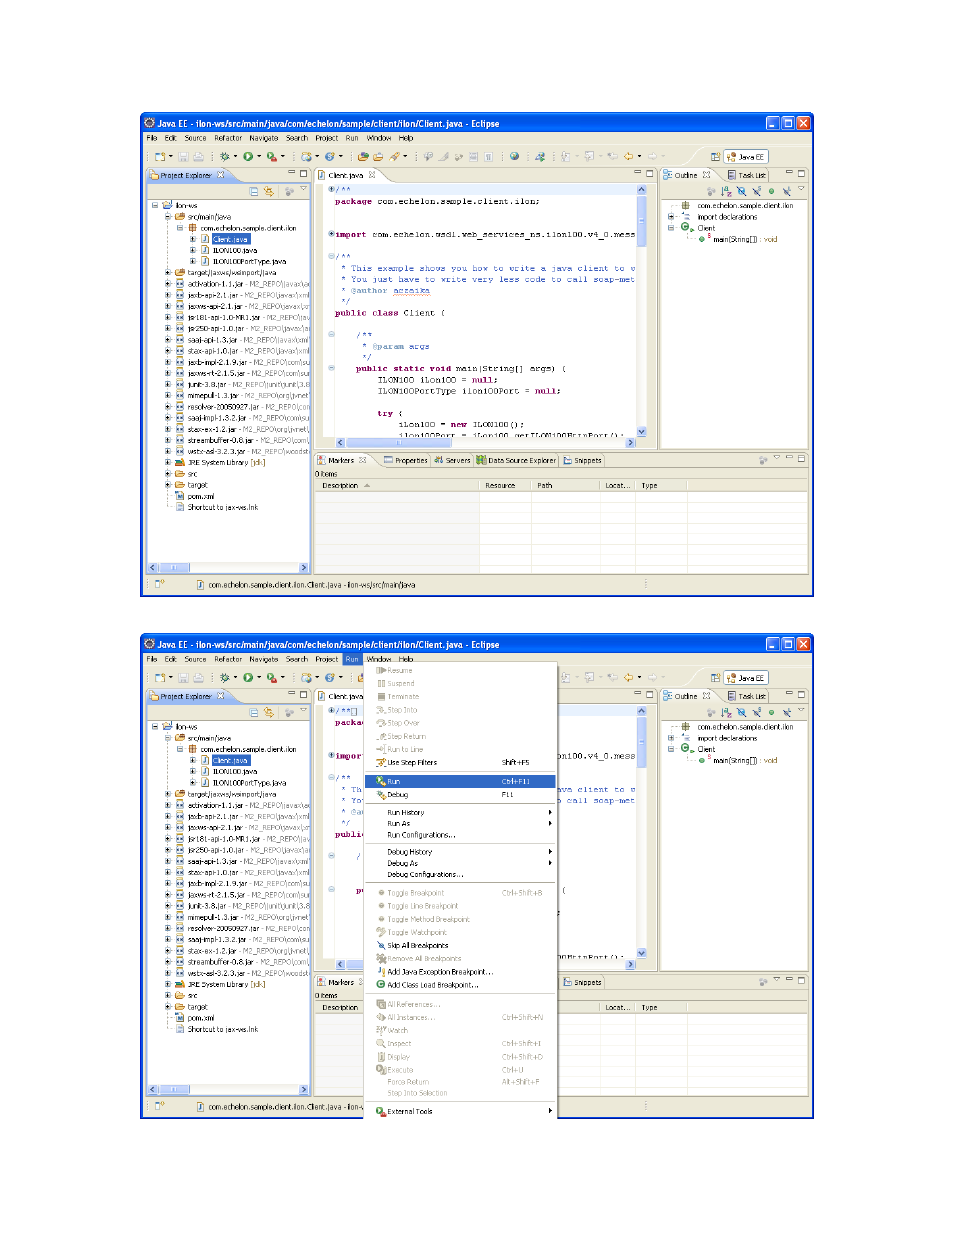The image size is (954, 1235).
Task: Select ILON100.java in upper Project Explorer tree
Action: [234, 250]
